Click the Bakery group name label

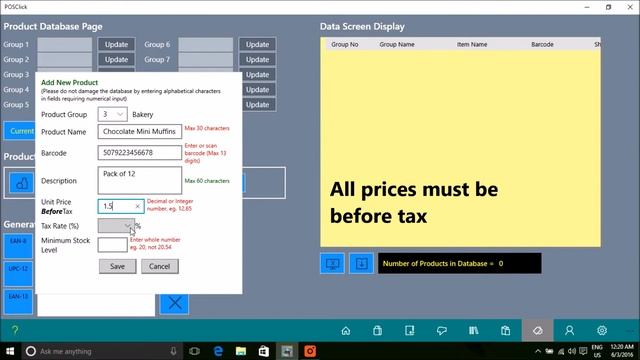143,115
